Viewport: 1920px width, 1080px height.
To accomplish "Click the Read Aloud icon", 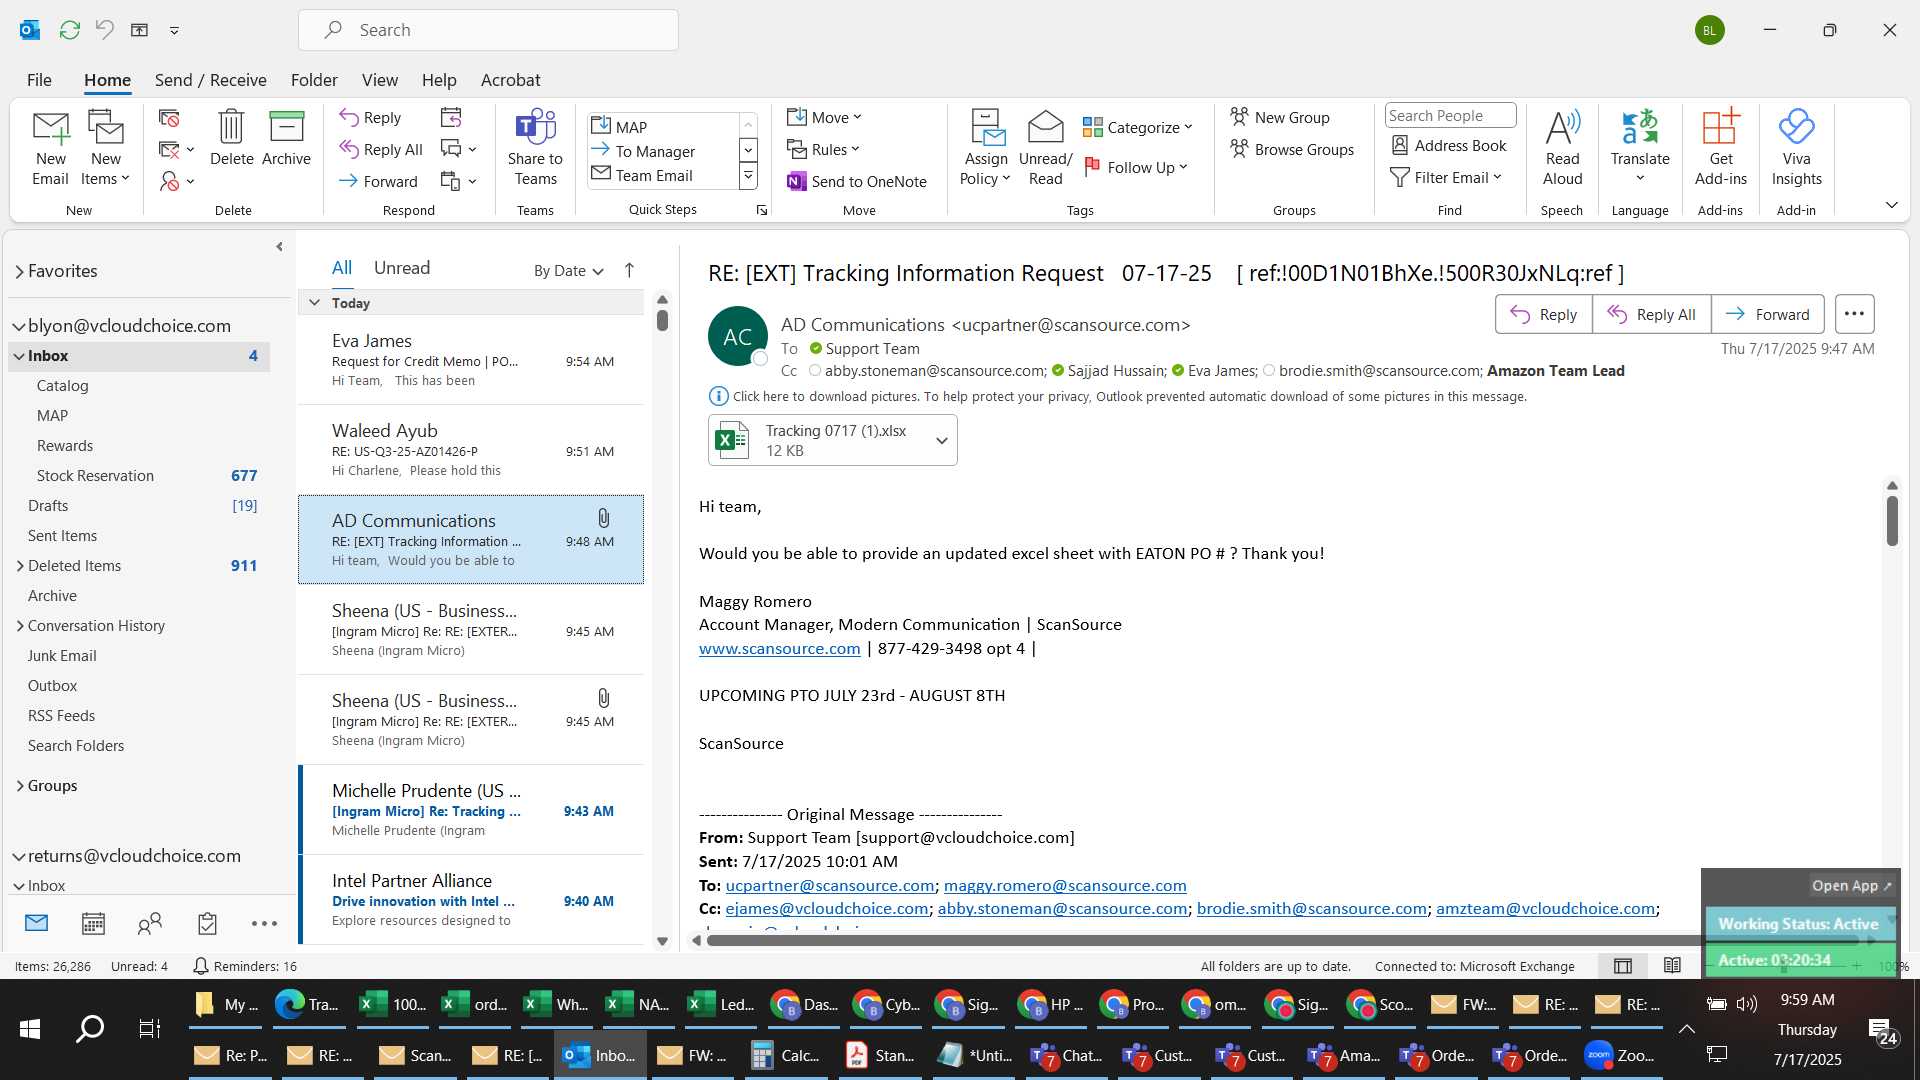I will pos(1562,148).
